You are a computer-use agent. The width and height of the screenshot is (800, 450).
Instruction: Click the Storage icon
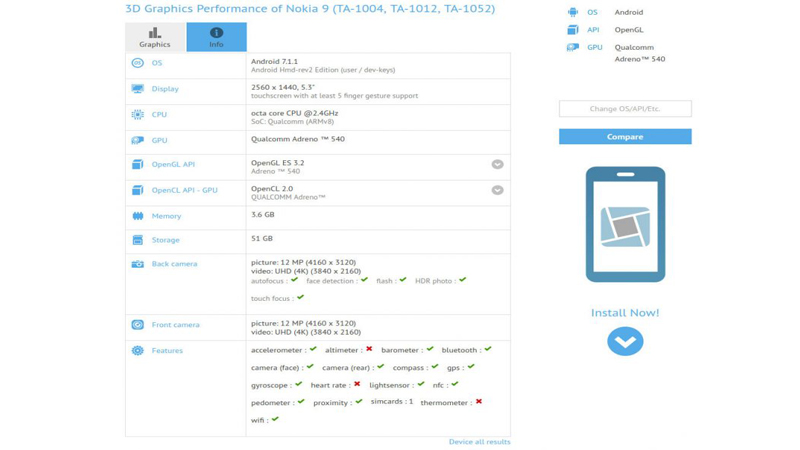point(137,240)
